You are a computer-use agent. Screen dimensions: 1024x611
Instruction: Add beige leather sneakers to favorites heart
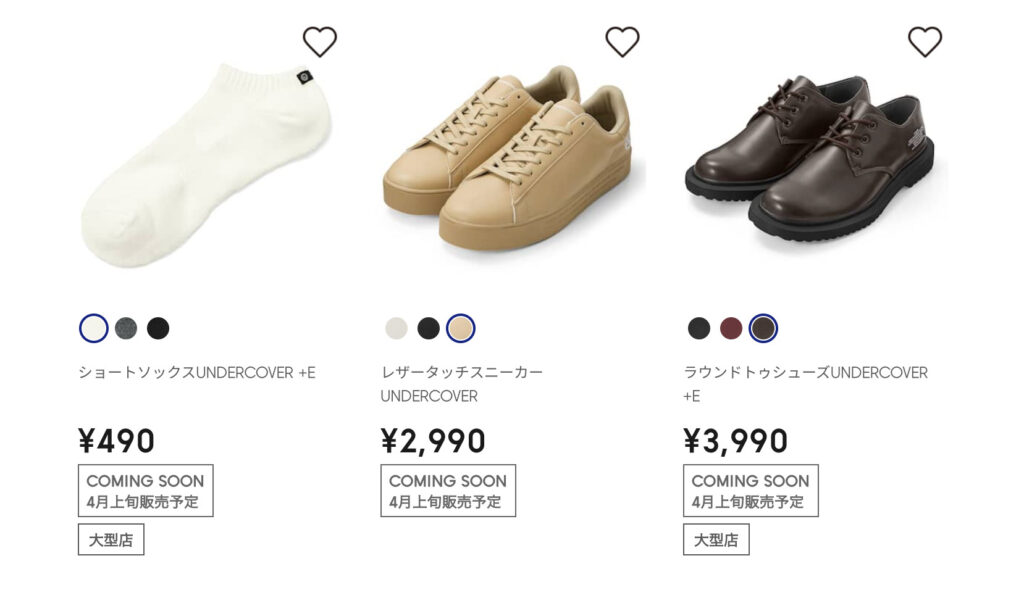(622, 42)
